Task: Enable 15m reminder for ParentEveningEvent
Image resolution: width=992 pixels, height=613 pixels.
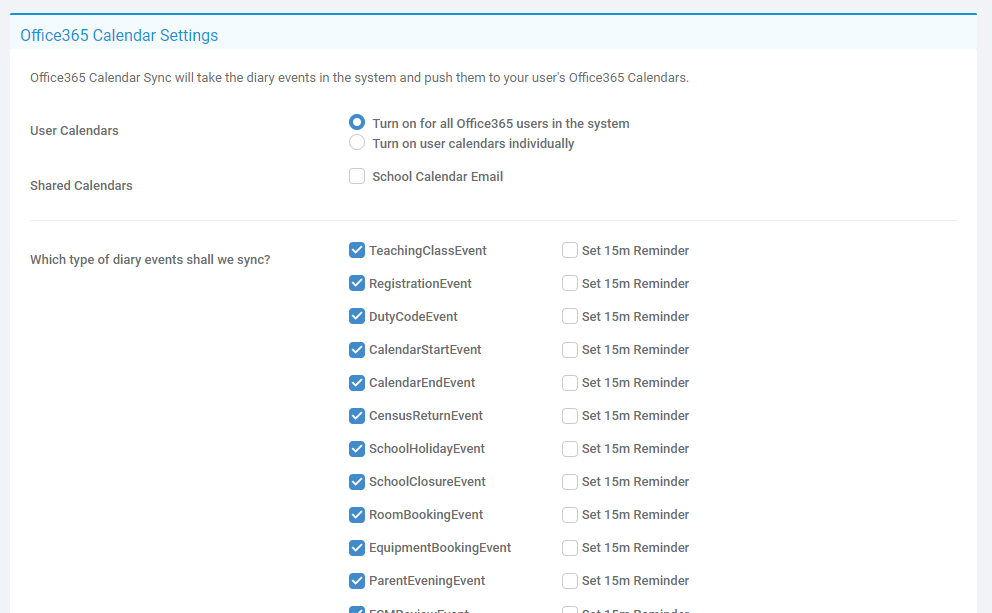Action: coord(570,581)
